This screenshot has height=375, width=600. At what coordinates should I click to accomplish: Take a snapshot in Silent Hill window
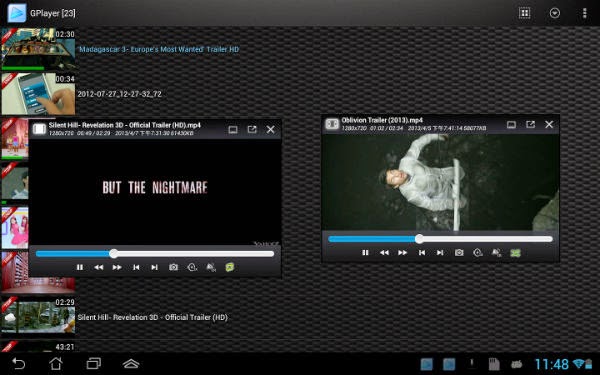[173, 267]
